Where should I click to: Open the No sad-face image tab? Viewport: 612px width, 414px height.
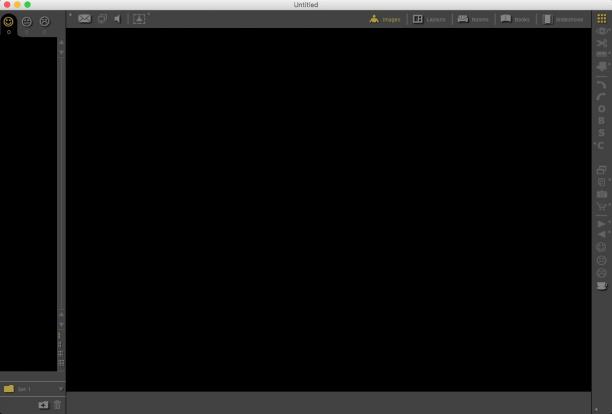pos(44,21)
